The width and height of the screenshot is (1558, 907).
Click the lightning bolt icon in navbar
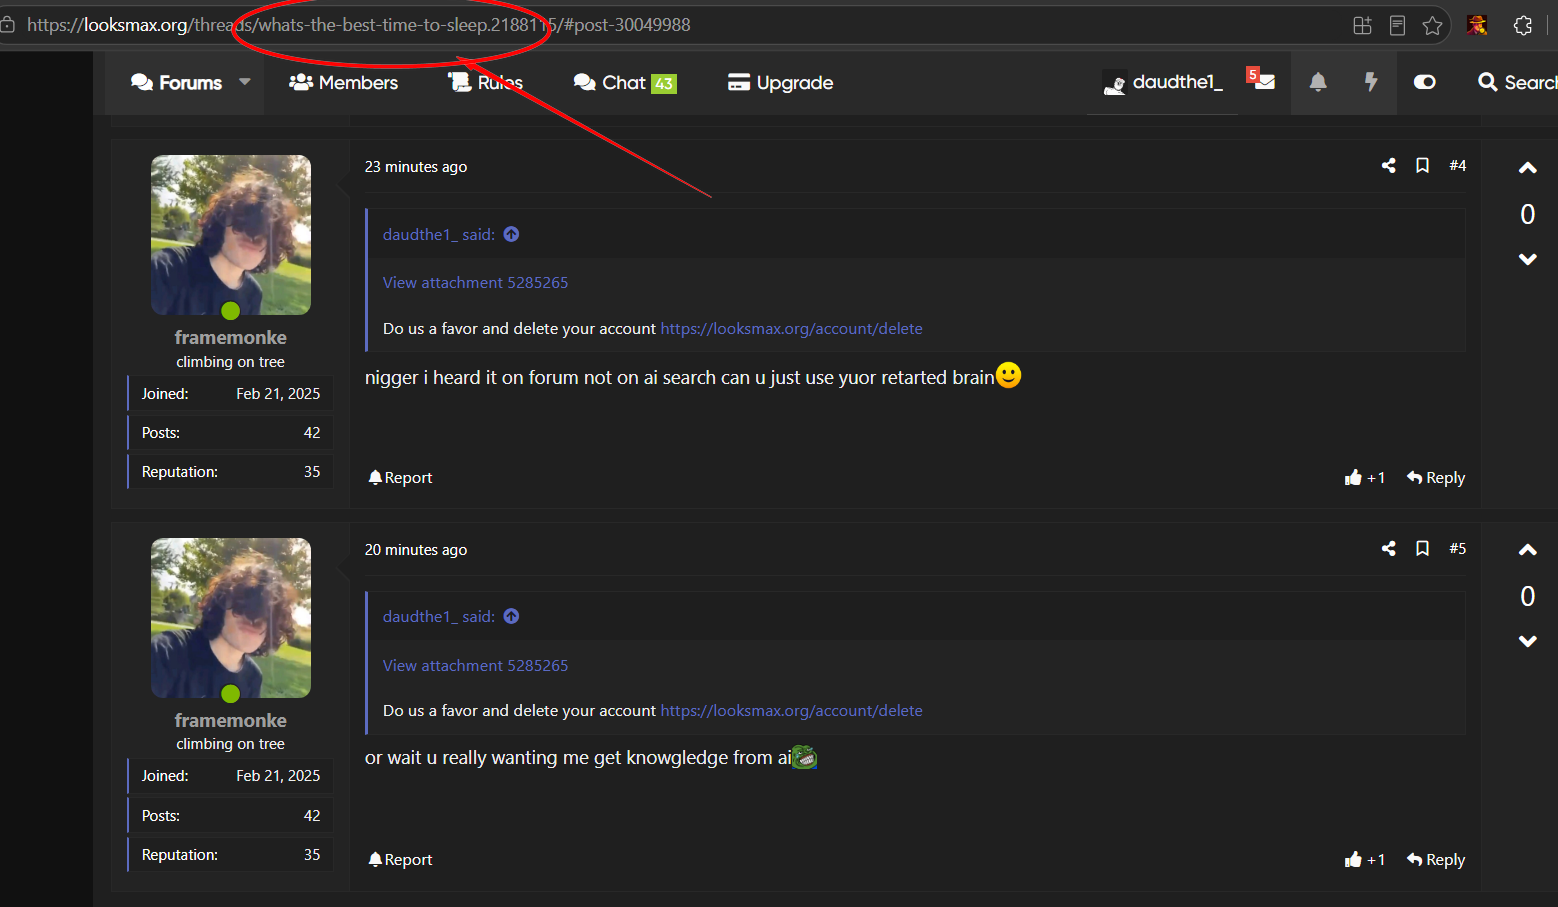pyautogui.click(x=1371, y=82)
